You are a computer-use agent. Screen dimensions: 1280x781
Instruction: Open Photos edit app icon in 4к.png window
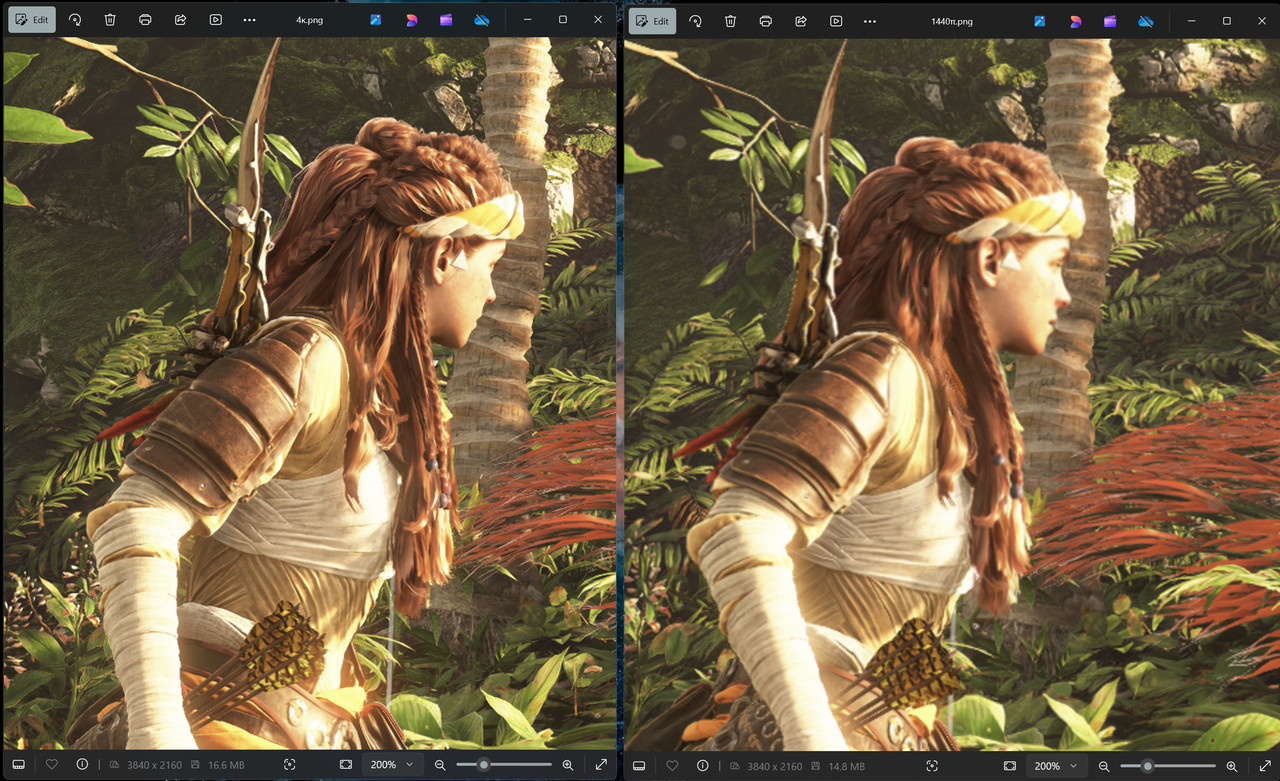376,20
